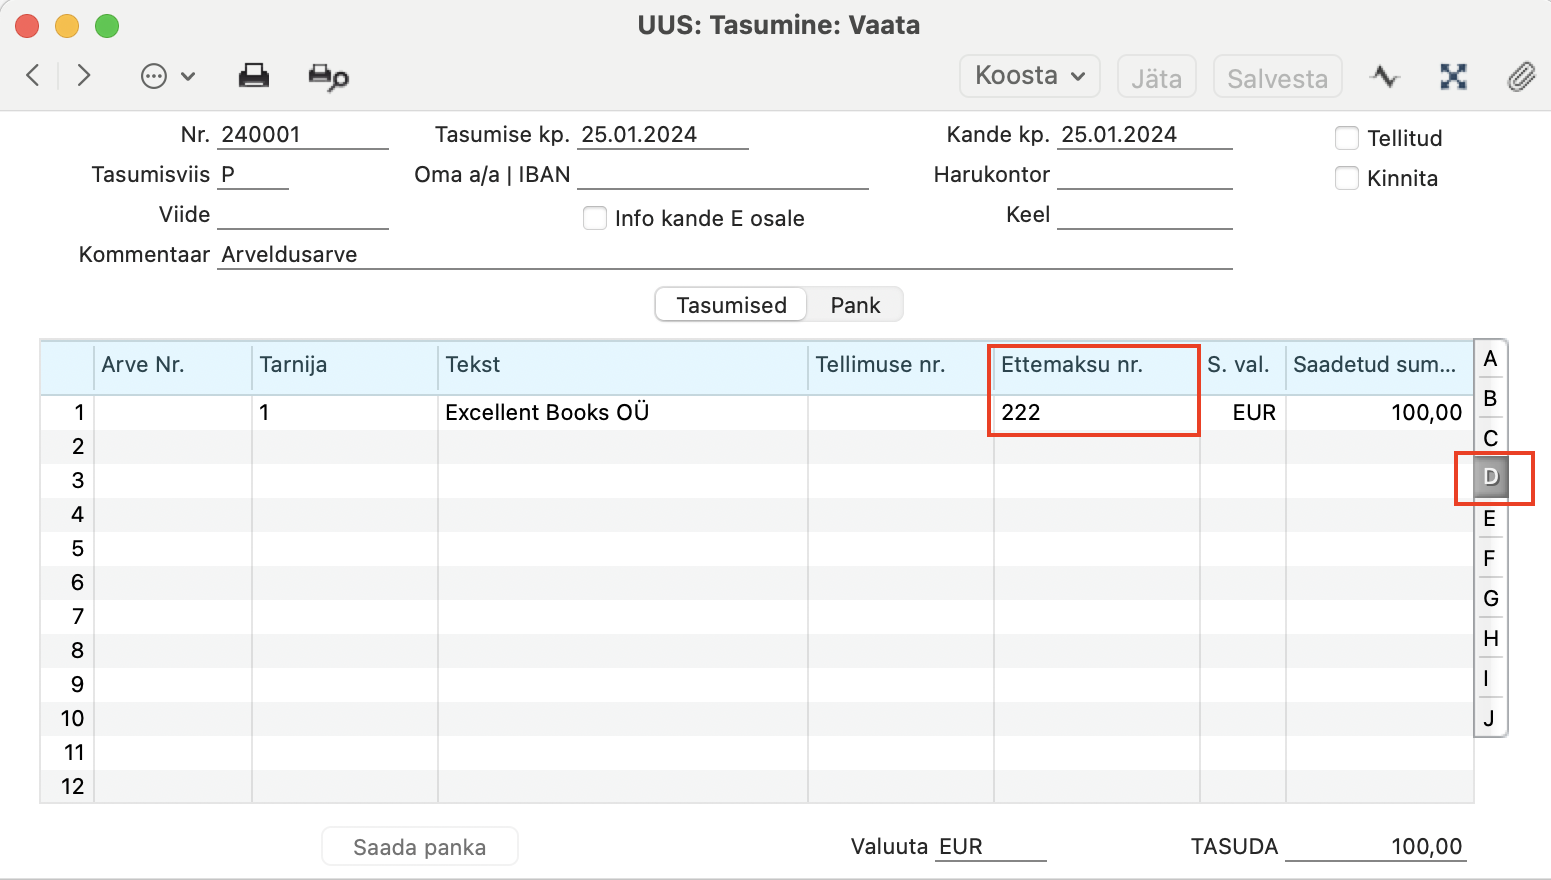1551x880 pixels.
Task: Click the expand window arrows icon
Action: [x=1453, y=76]
